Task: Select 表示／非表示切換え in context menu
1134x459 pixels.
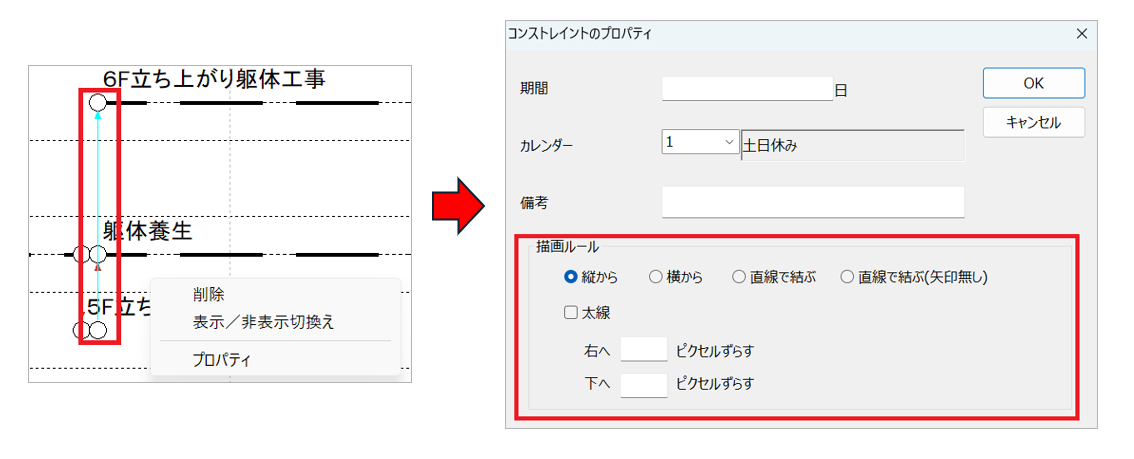Action: (263, 322)
